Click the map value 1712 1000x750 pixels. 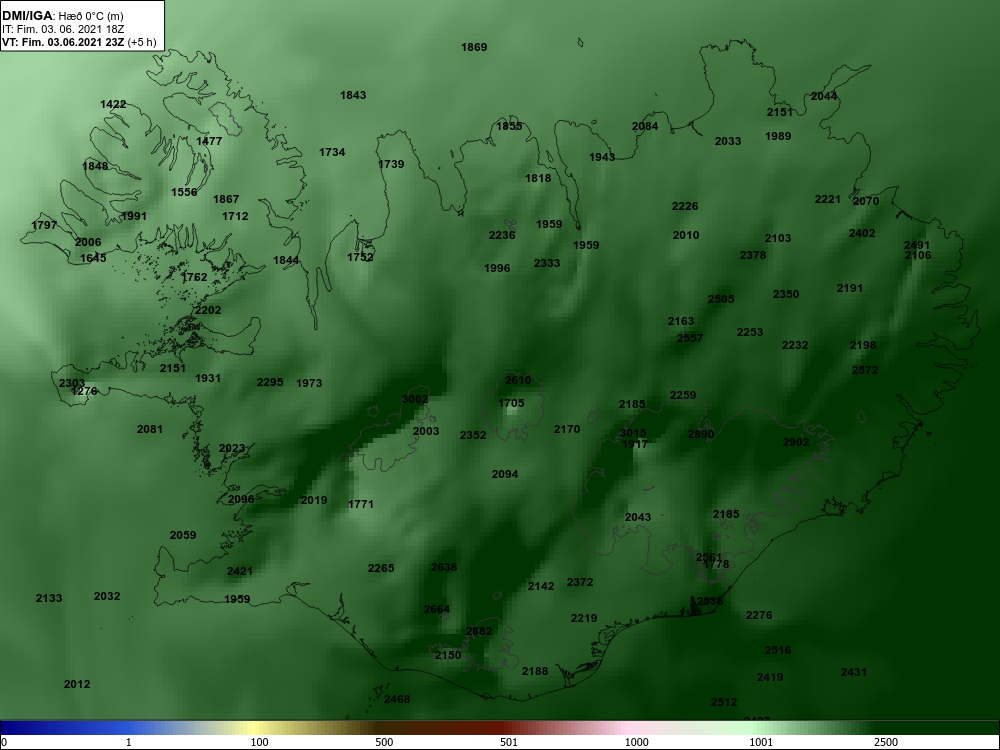pyautogui.click(x=235, y=216)
